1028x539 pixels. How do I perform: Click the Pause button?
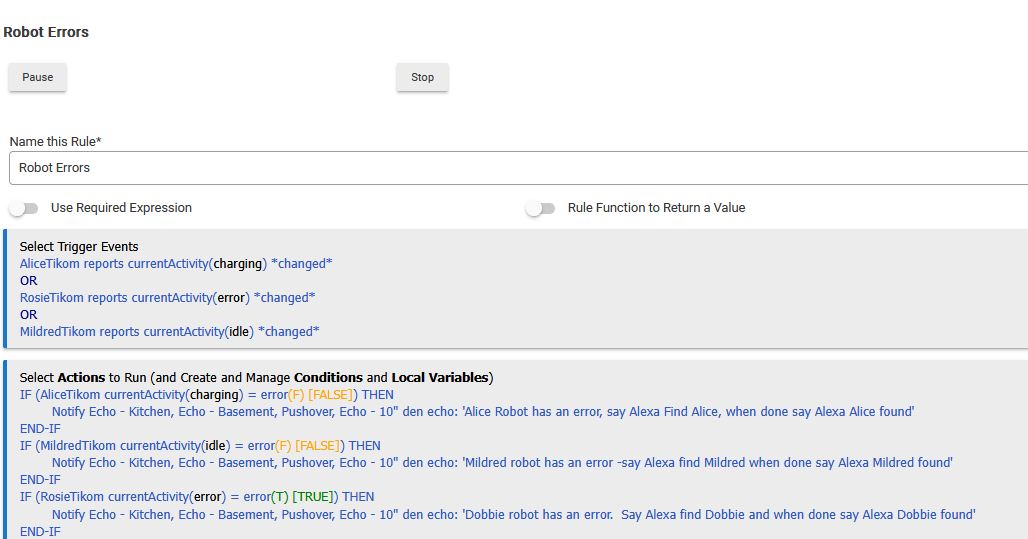pyautogui.click(x=38, y=78)
